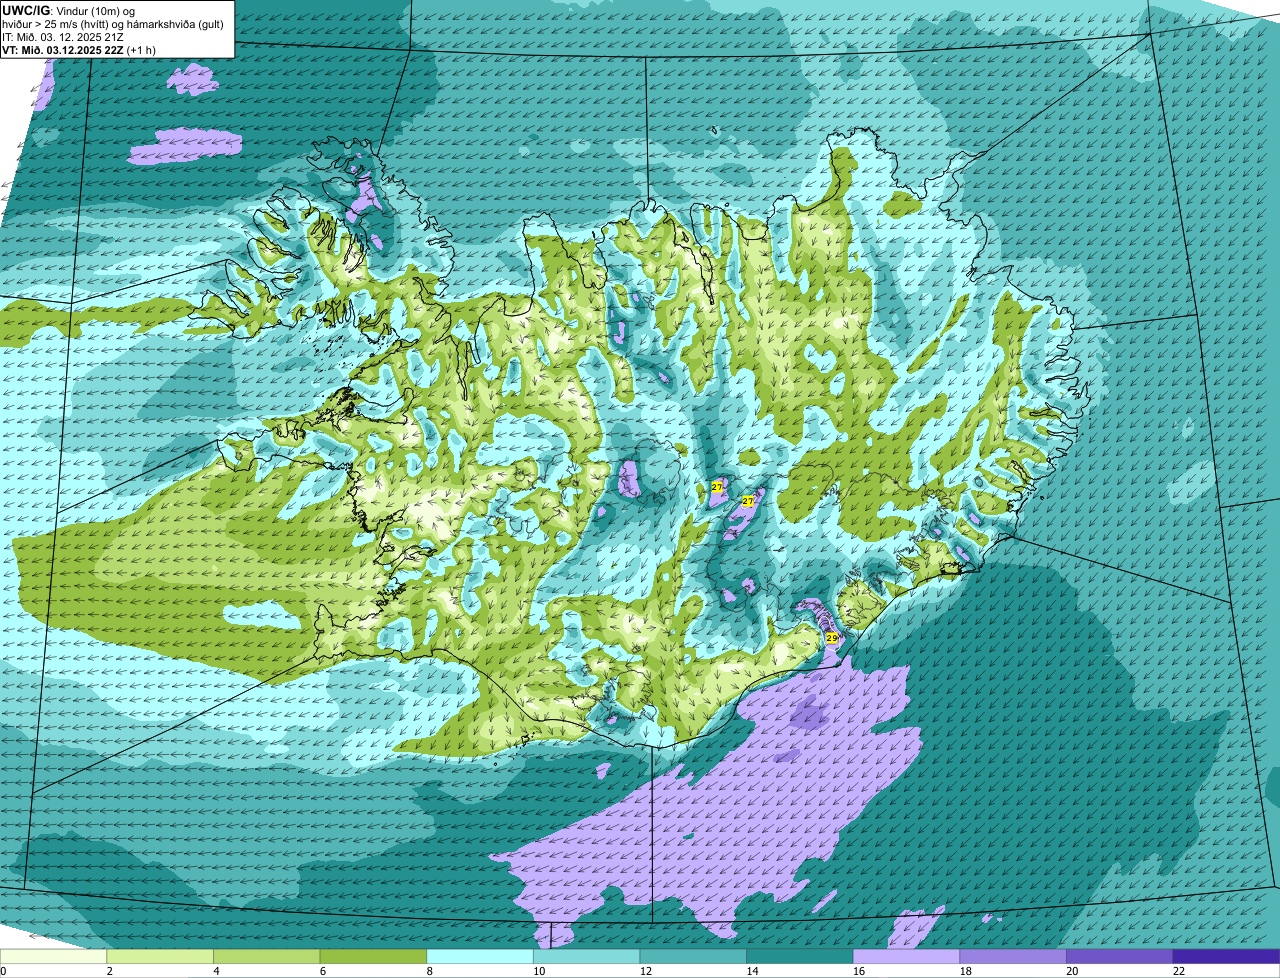Click the legend label '10'

pos(538,970)
